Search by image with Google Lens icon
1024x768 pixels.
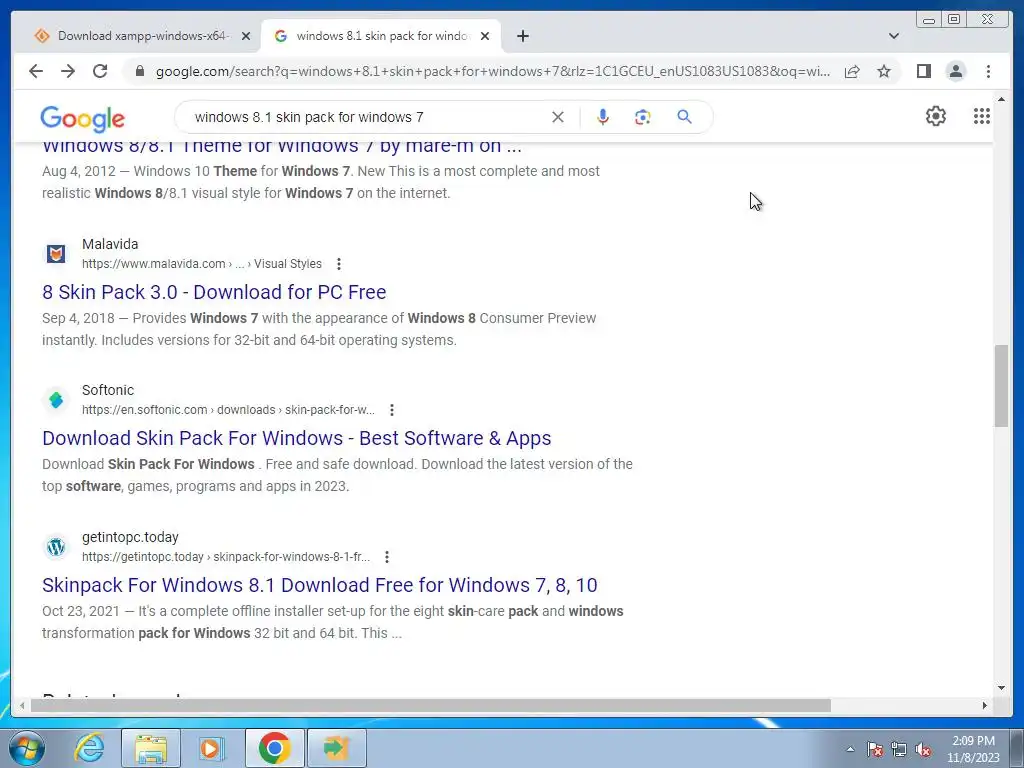[643, 117]
